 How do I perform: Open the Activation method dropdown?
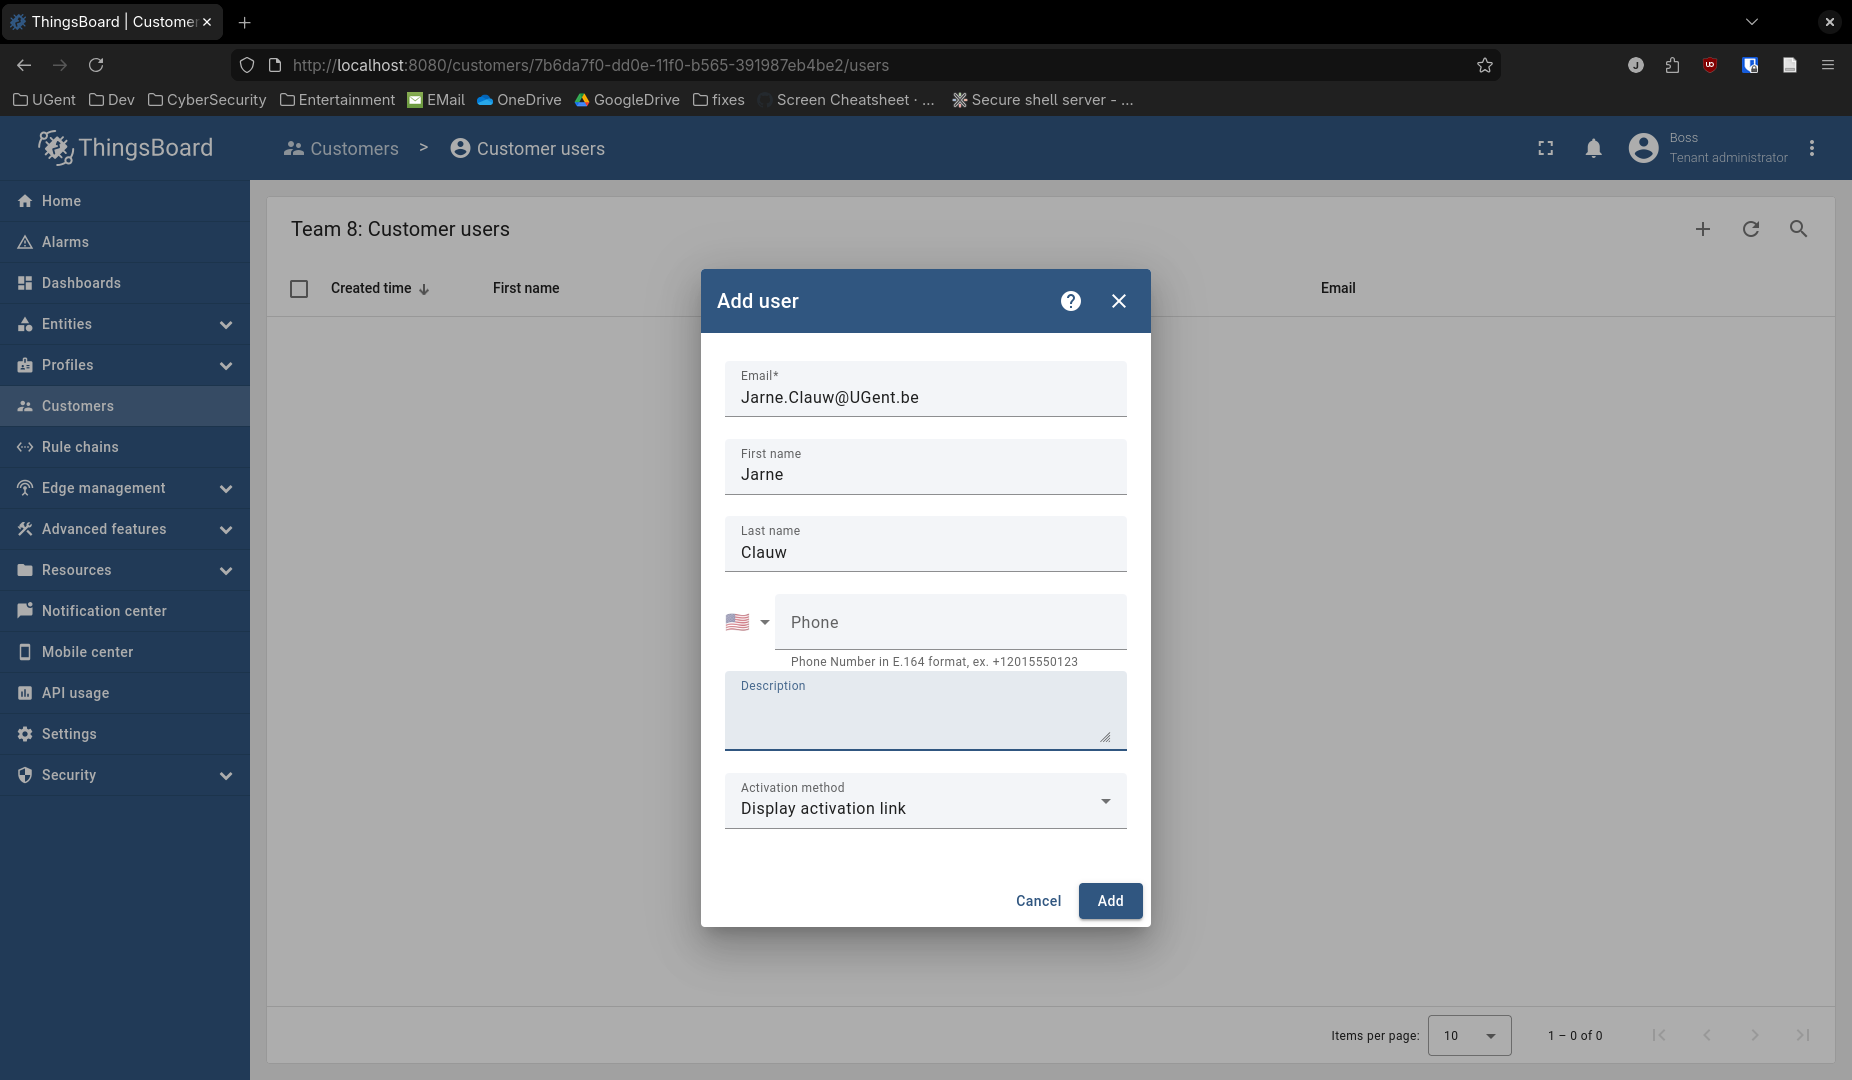coord(925,801)
